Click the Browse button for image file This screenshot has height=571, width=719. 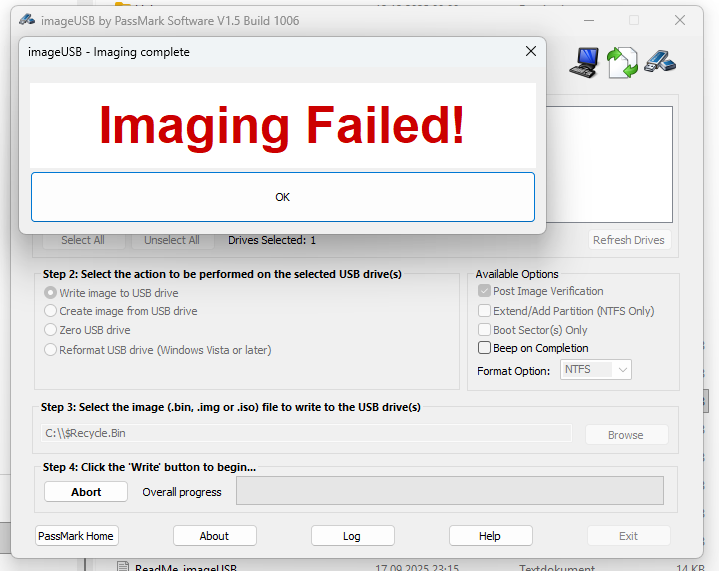(x=626, y=435)
